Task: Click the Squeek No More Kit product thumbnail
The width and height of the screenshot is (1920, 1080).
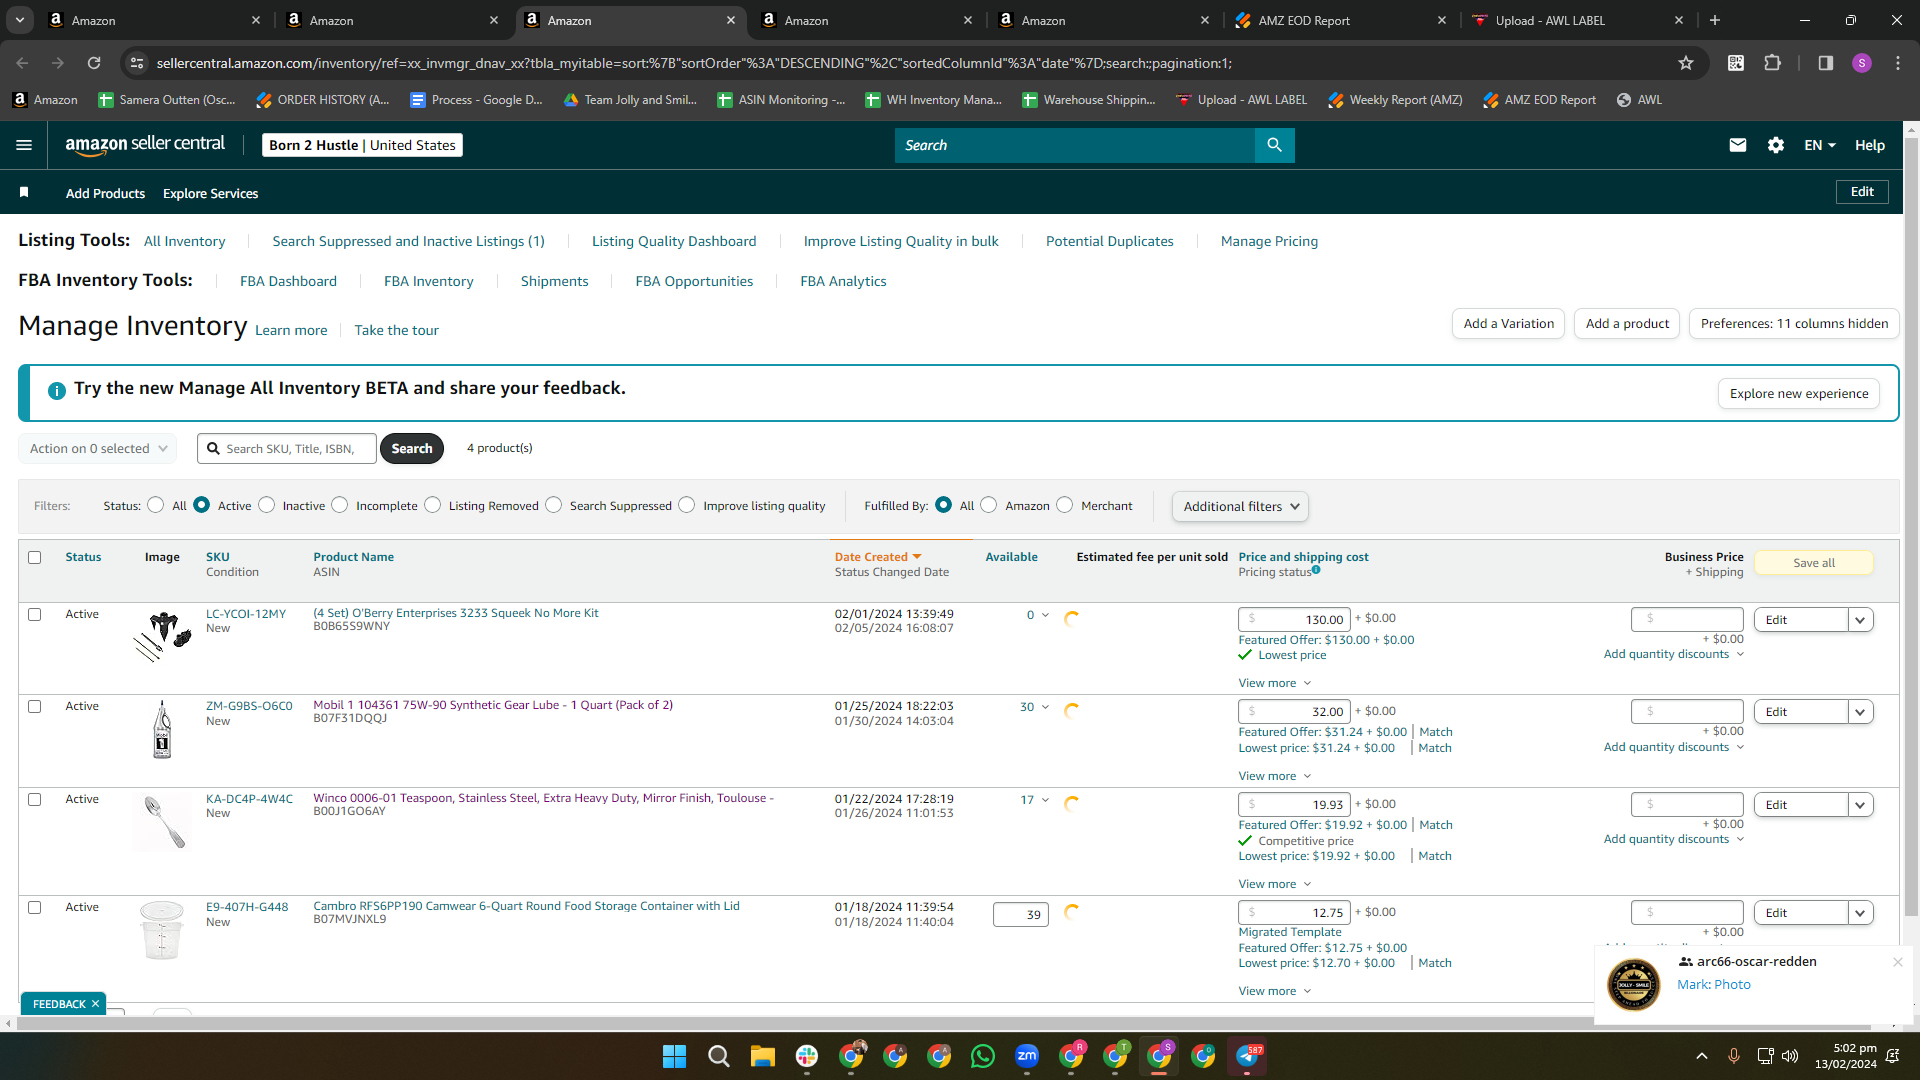Action: 162,637
